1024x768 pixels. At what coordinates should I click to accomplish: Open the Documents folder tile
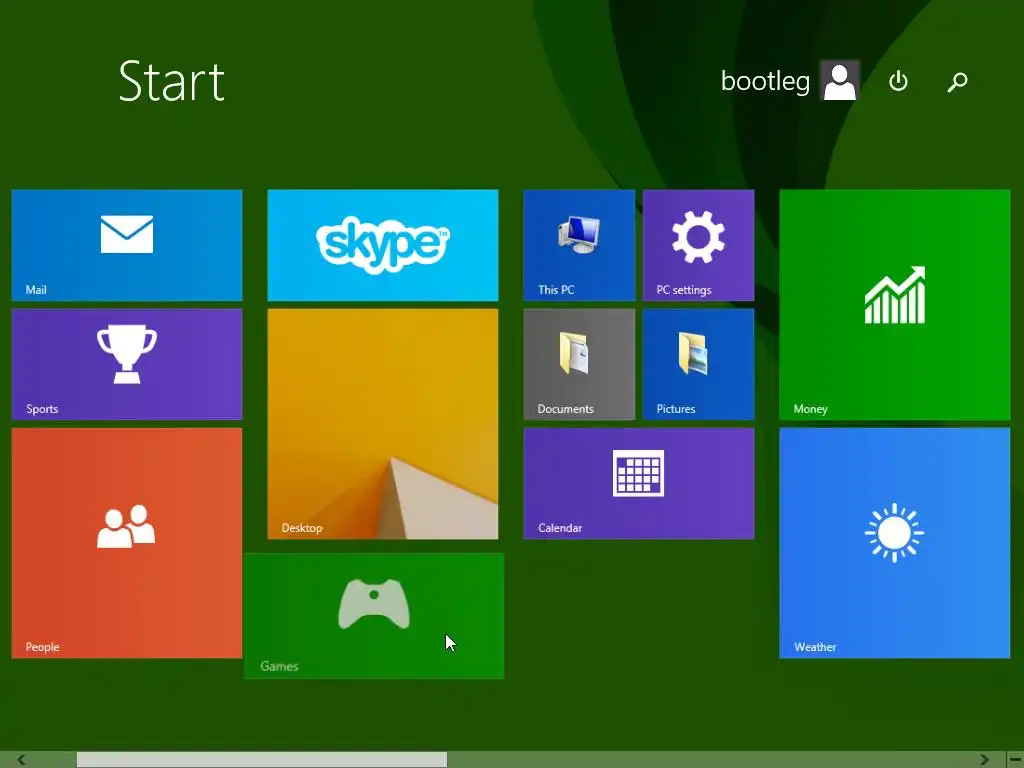pos(579,364)
